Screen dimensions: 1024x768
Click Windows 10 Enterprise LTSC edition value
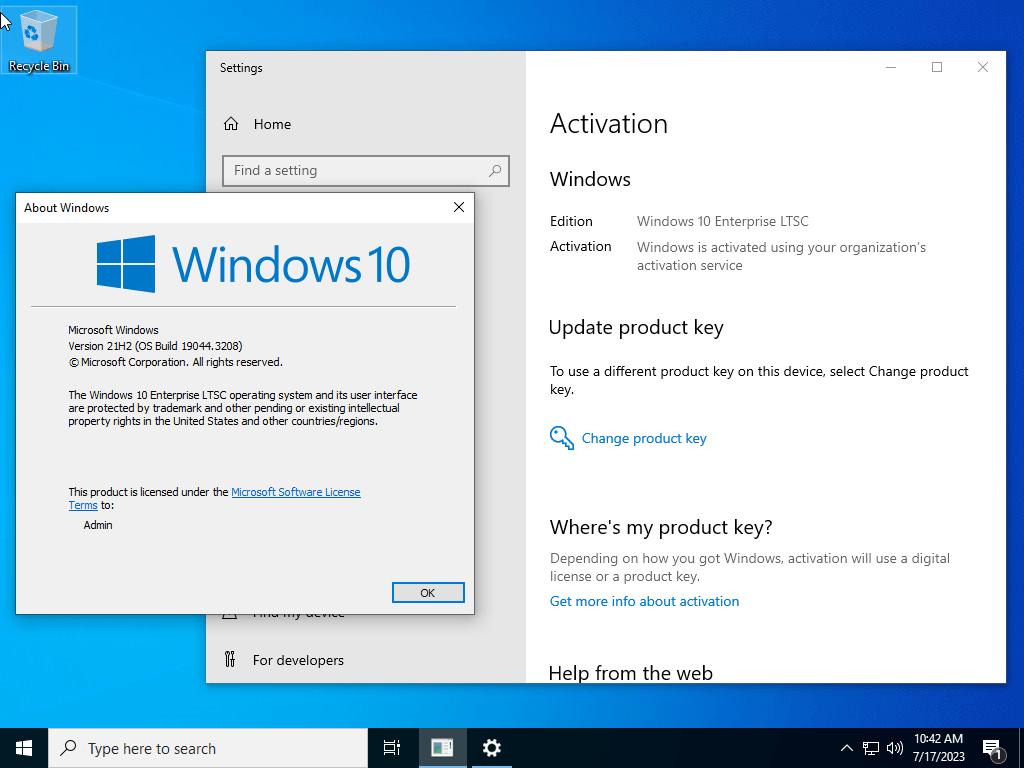[722, 221]
